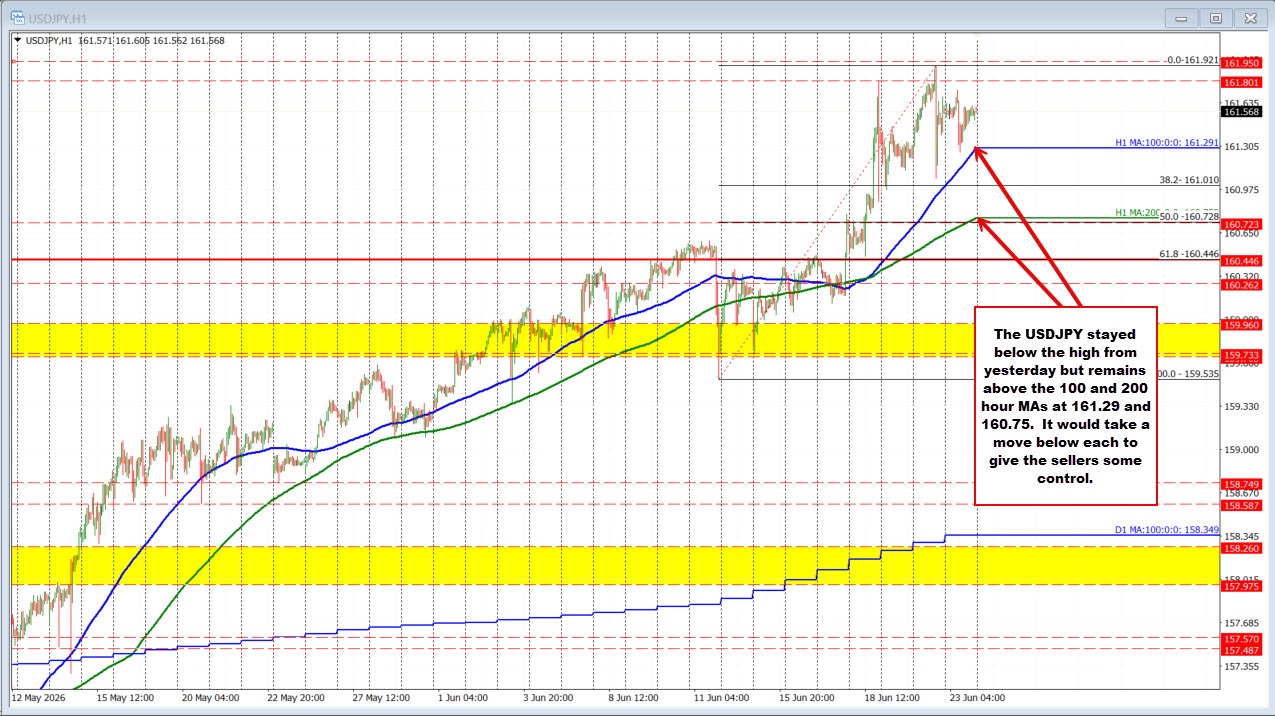This screenshot has height=716, width=1275.
Task: Restore down the USDJPY,H1 chart window
Action: coord(1217,17)
